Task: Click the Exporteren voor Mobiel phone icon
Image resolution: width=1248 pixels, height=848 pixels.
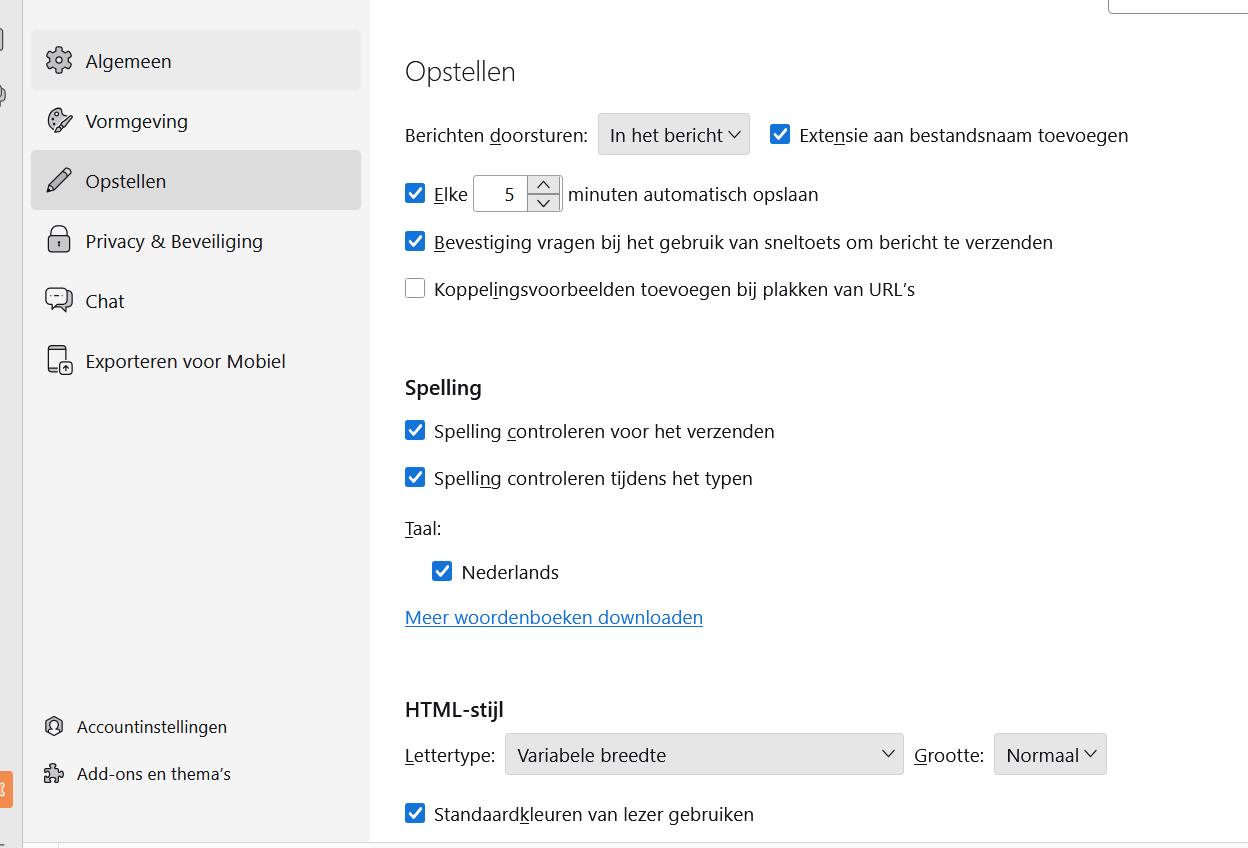Action: 60,361
